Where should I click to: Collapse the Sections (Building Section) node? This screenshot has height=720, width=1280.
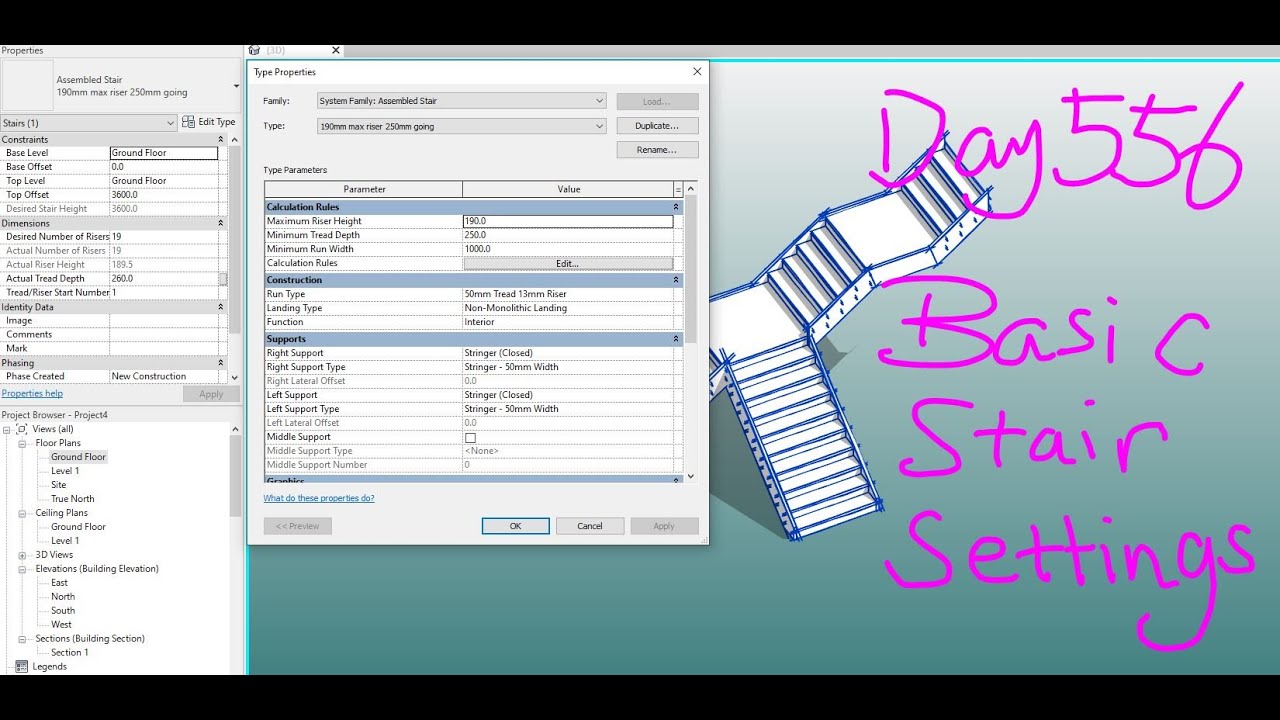(x=22, y=639)
